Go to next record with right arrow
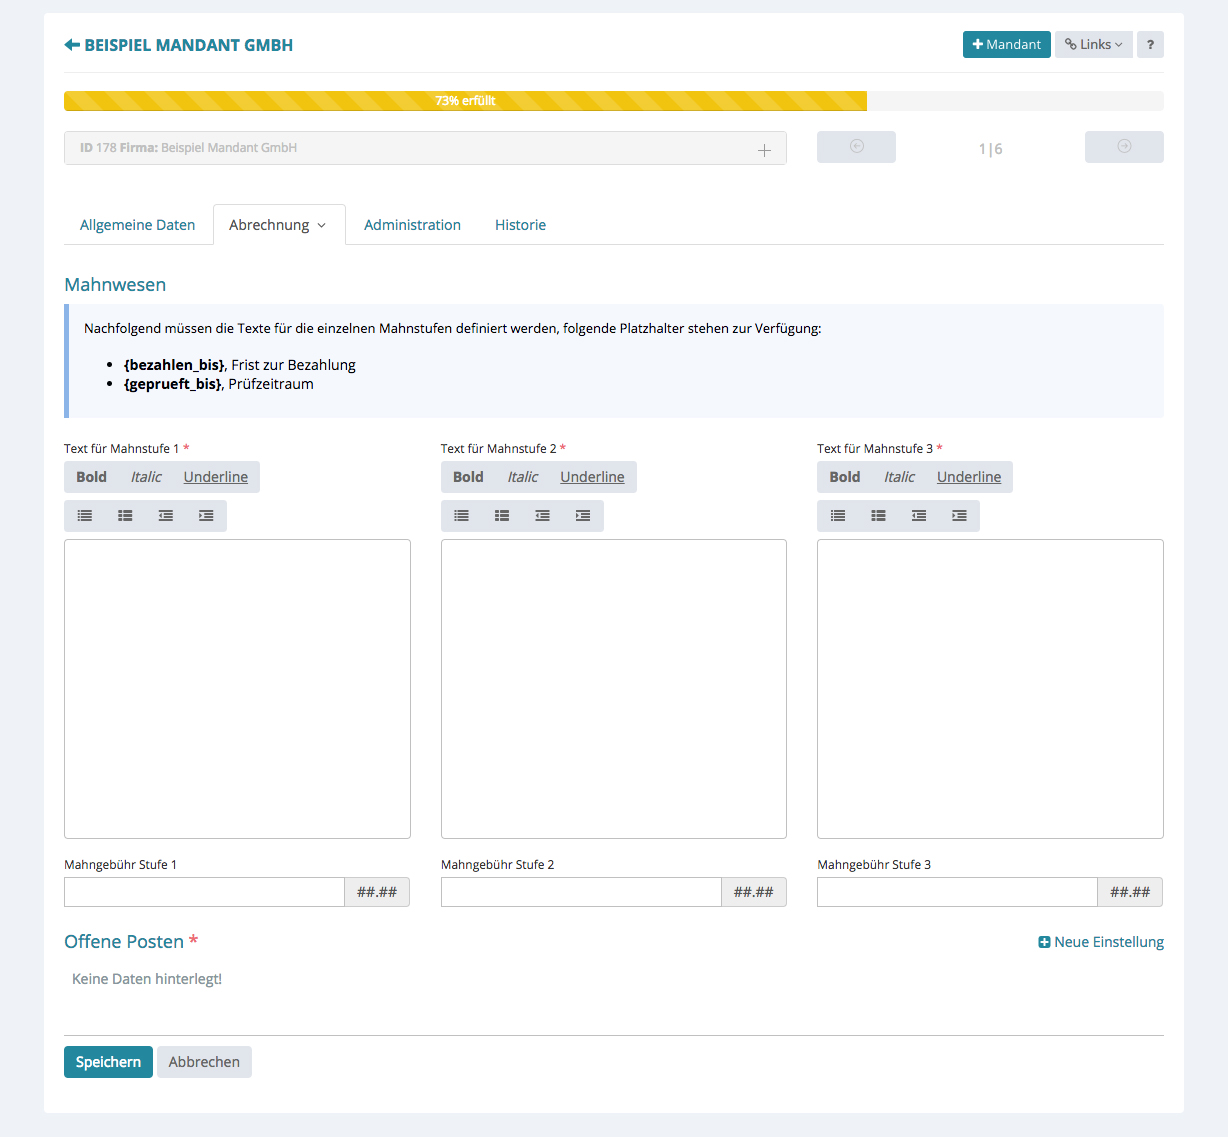This screenshot has width=1228, height=1137. (x=1124, y=147)
